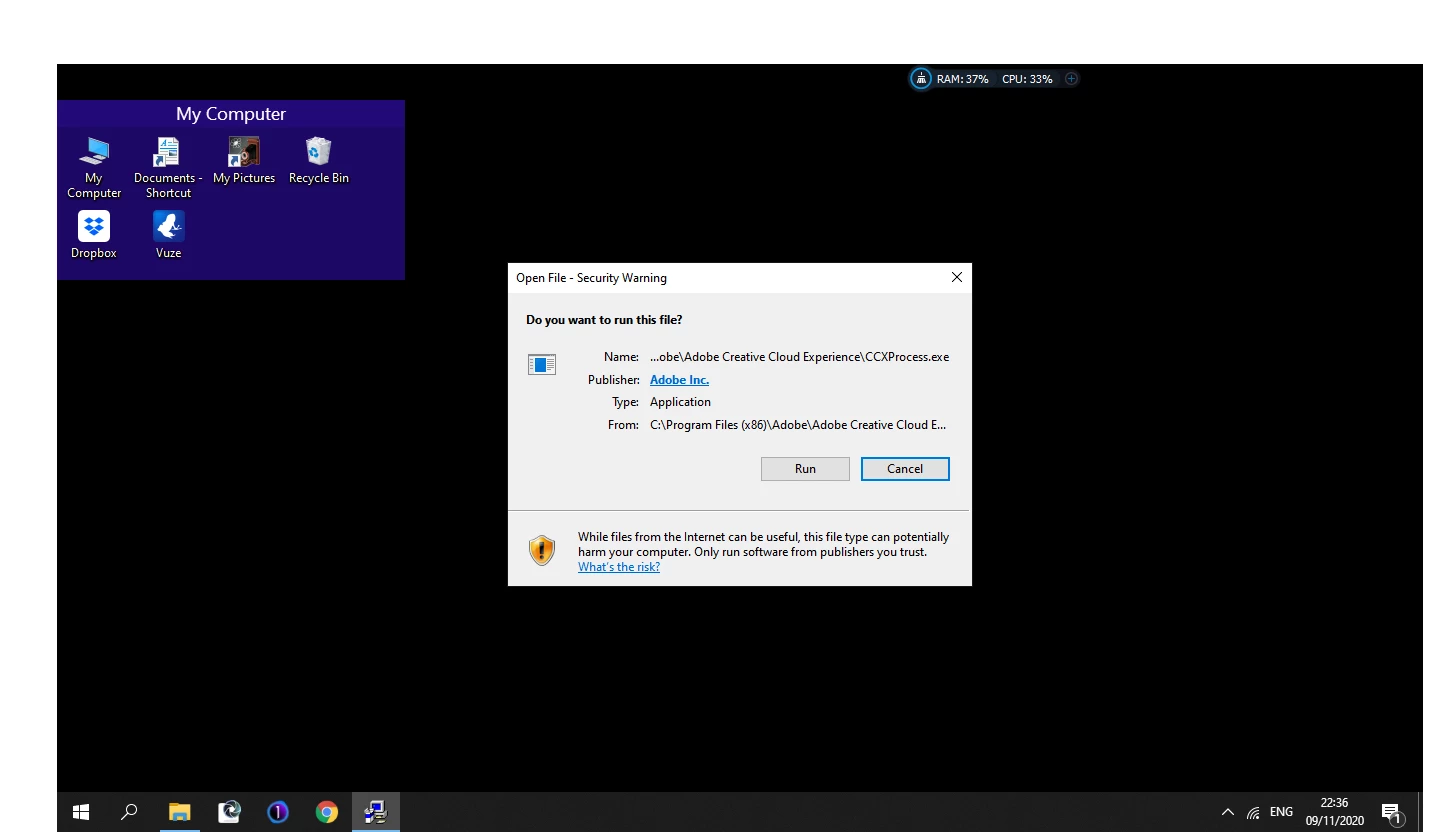1456x832 pixels.
Task: Select the My Computer desktop icon
Action: coord(94,168)
